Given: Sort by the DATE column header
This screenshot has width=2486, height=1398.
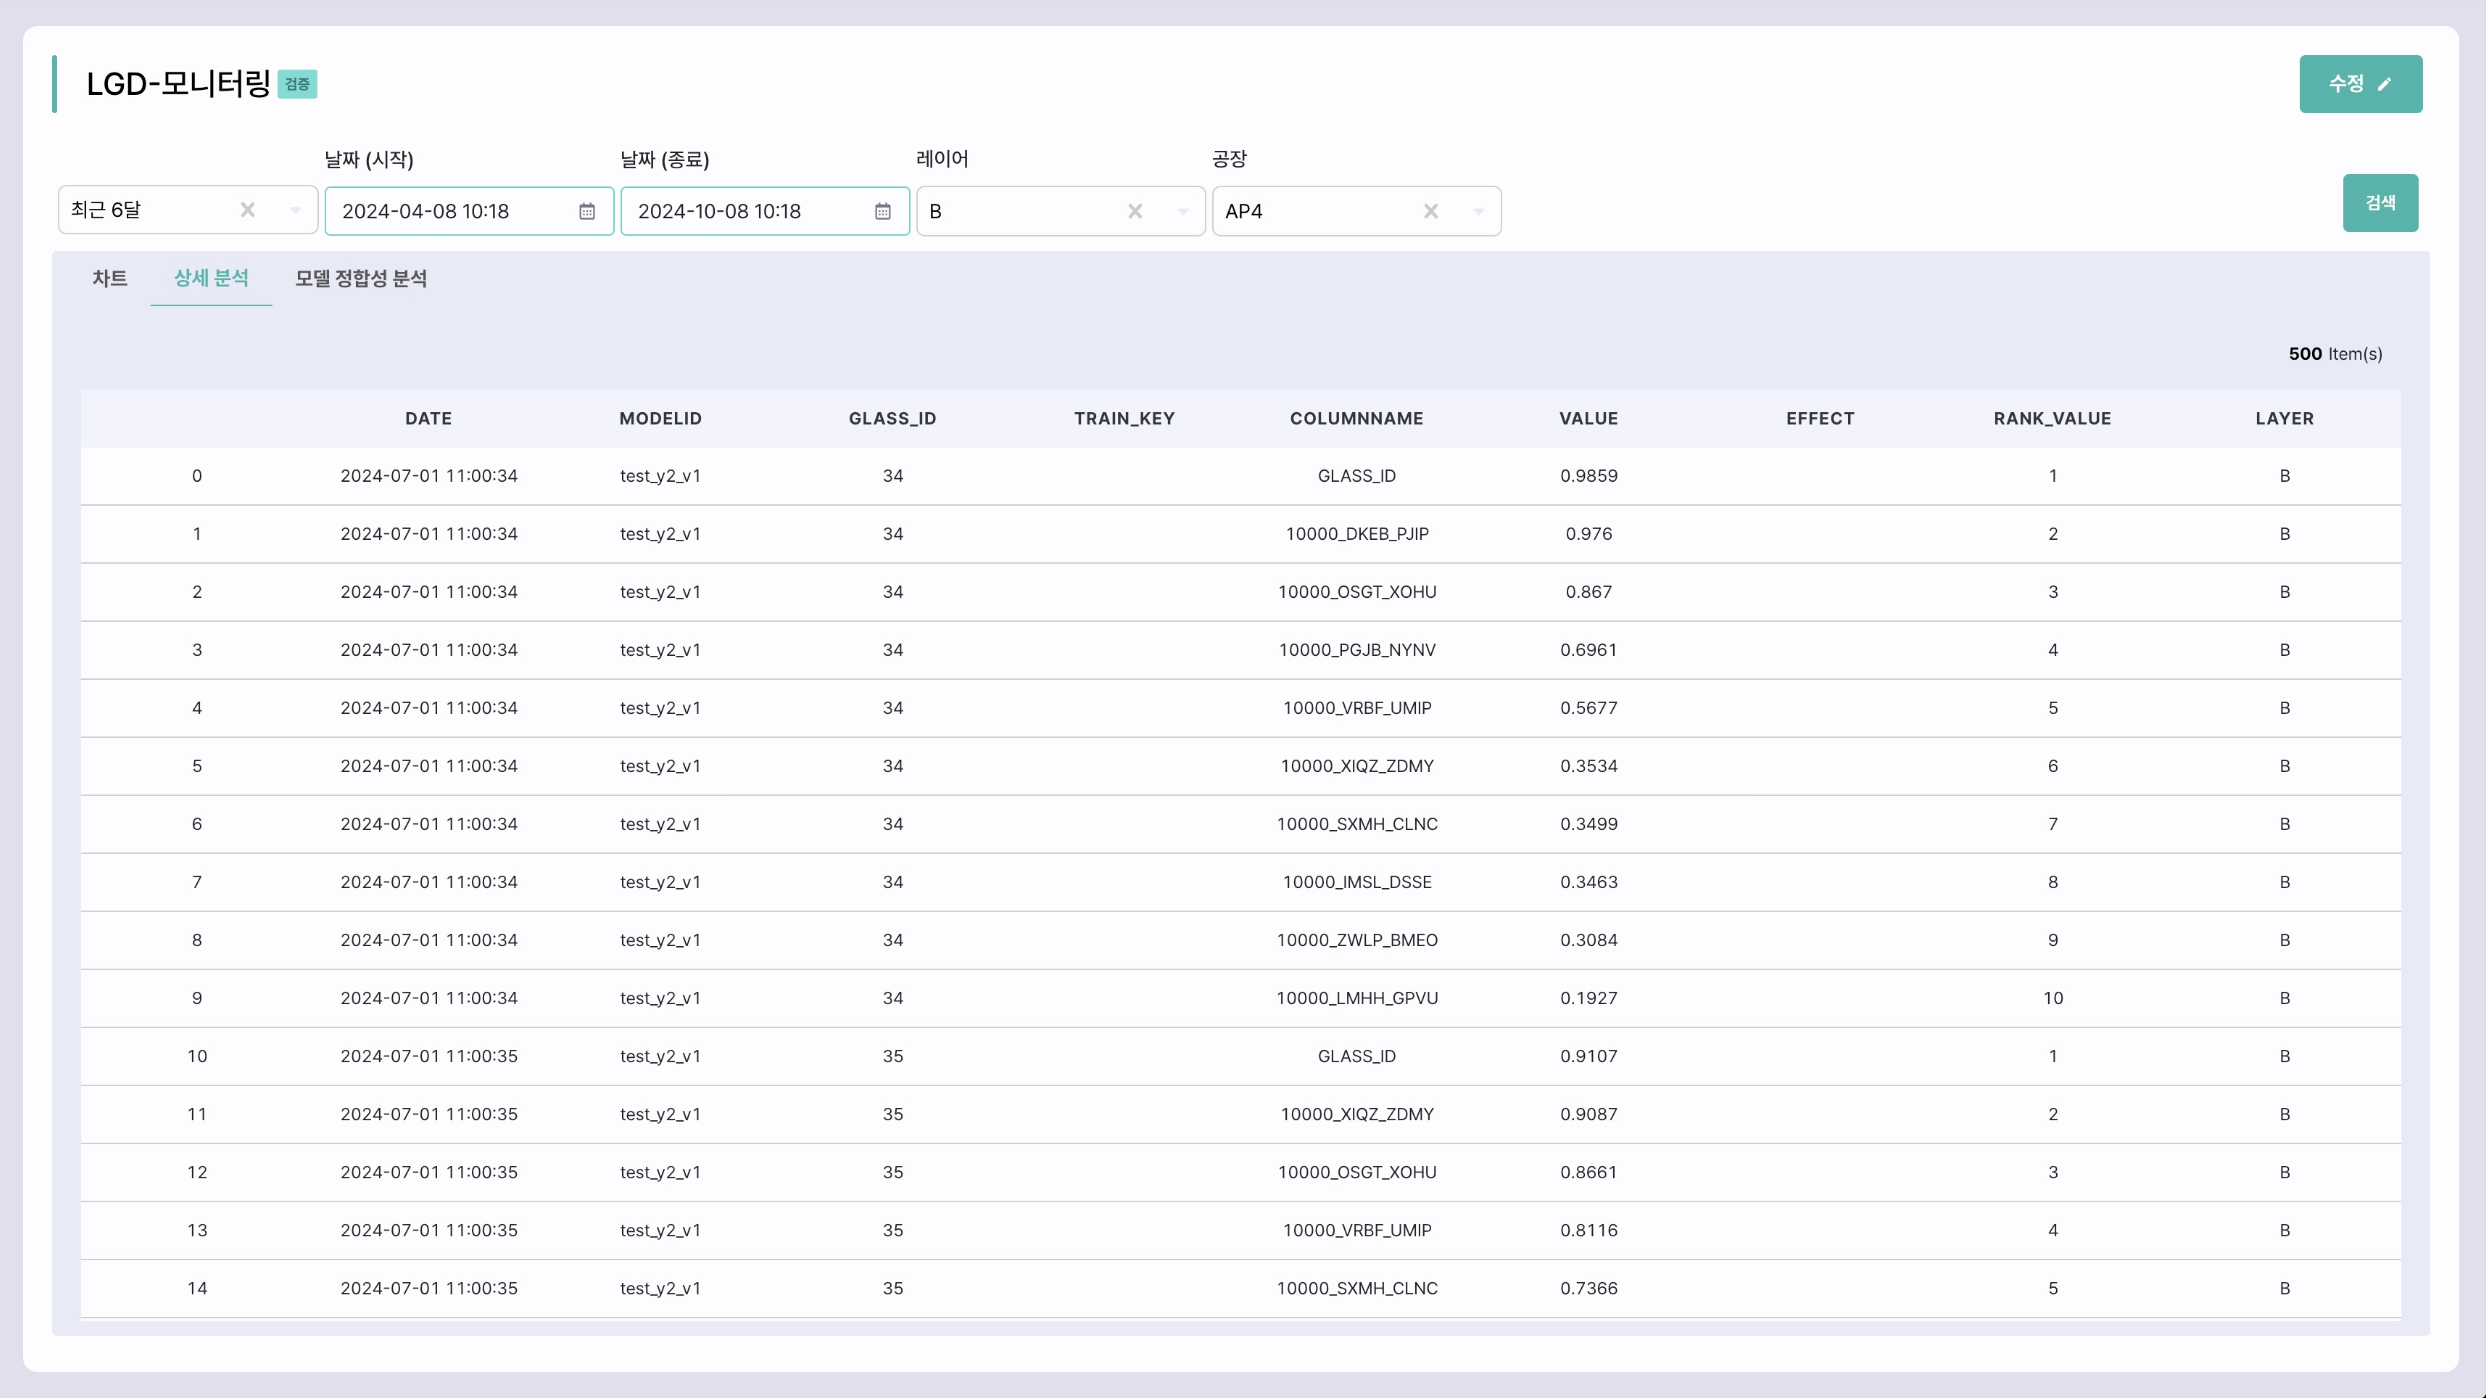Looking at the screenshot, I should click(429, 418).
